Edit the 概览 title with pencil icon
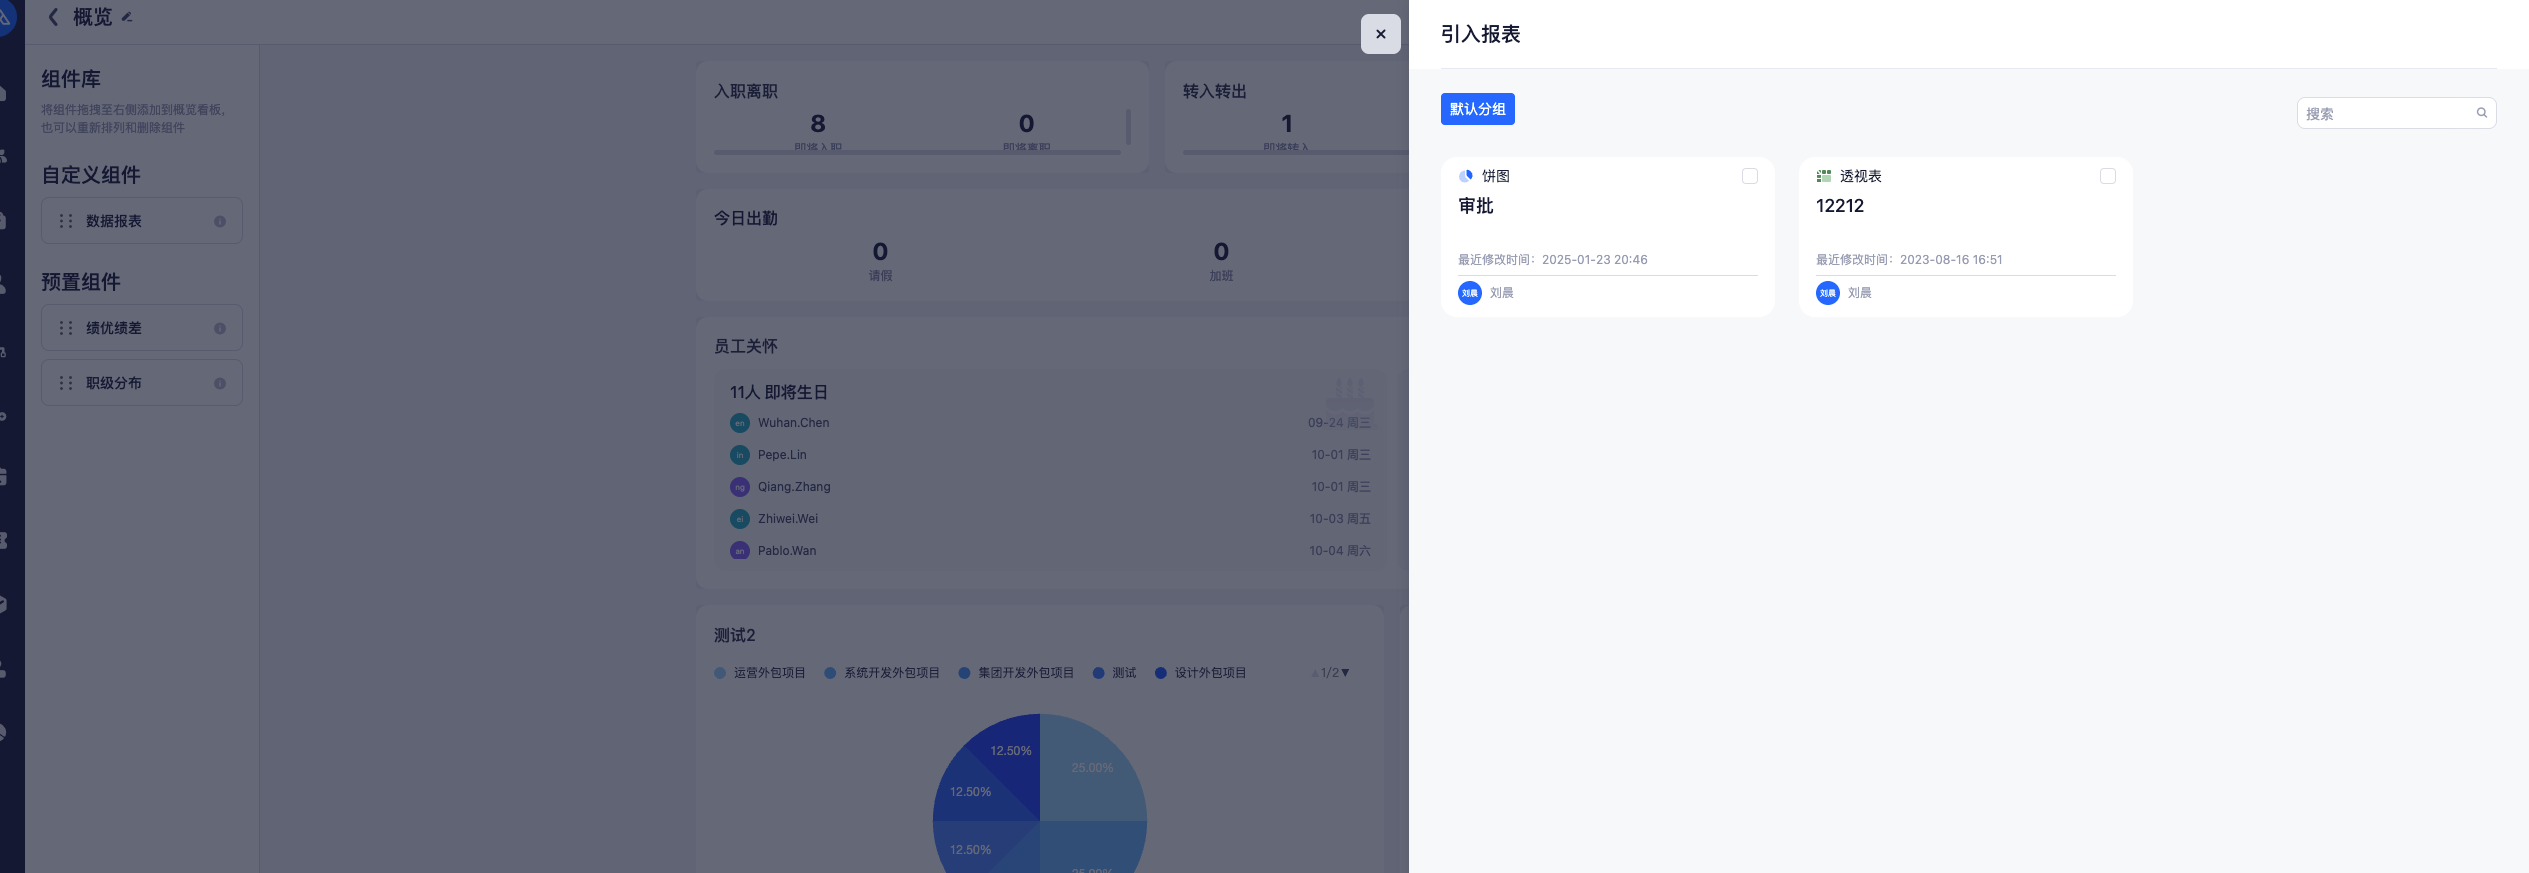The image size is (2529, 873). 127,17
